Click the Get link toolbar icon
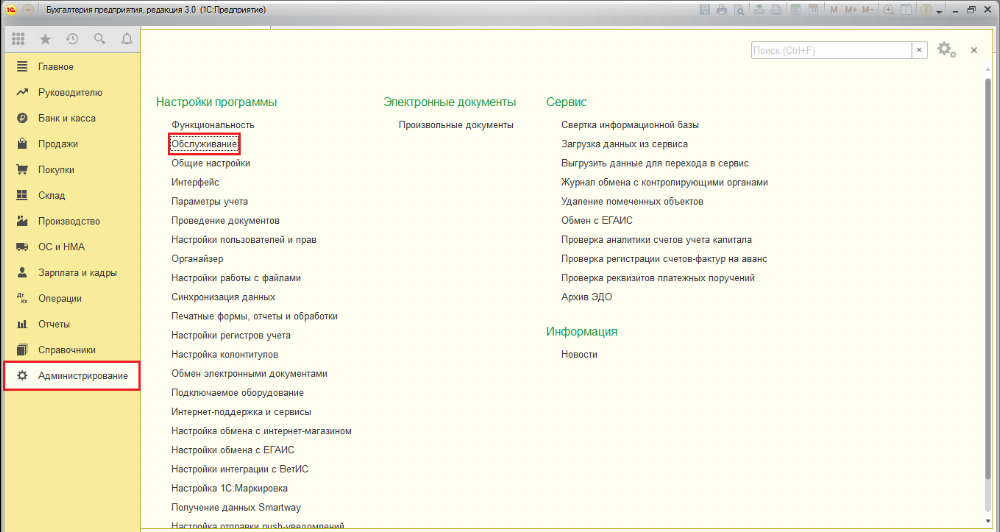The width and height of the screenshot is (1000, 532). pos(759,10)
